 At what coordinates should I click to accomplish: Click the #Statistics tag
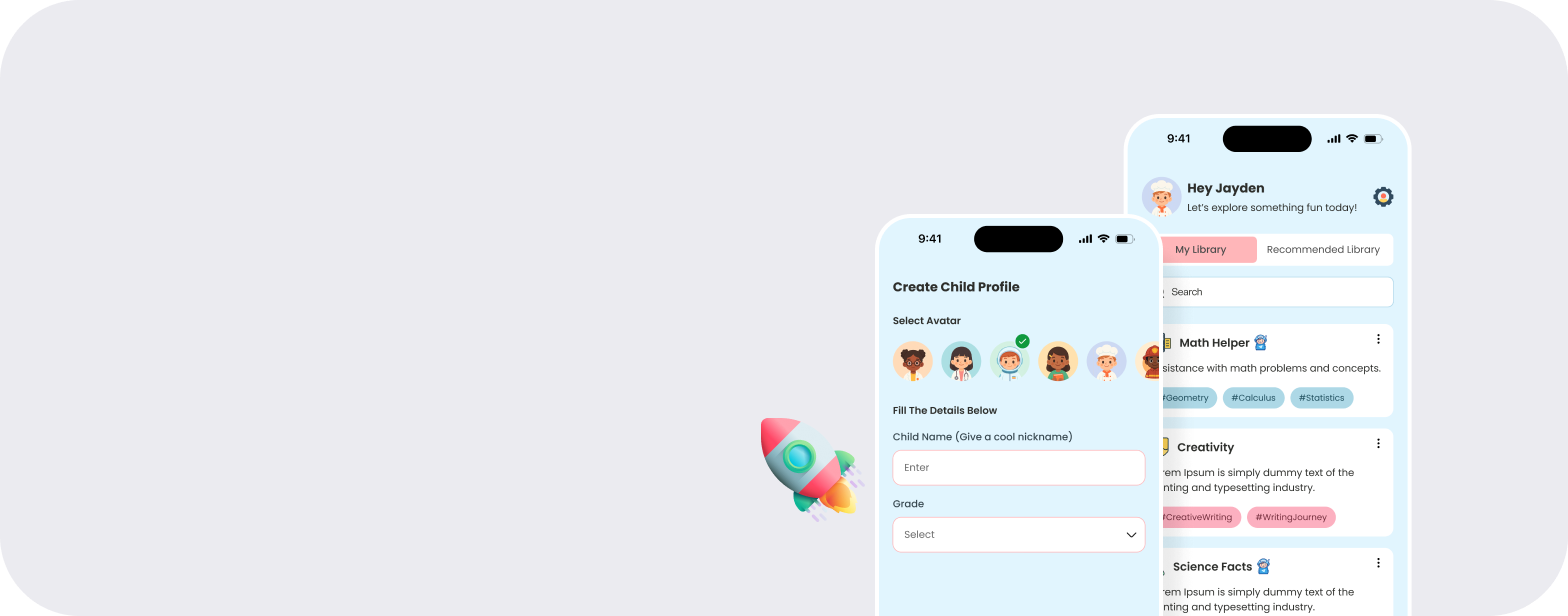point(1321,398)
